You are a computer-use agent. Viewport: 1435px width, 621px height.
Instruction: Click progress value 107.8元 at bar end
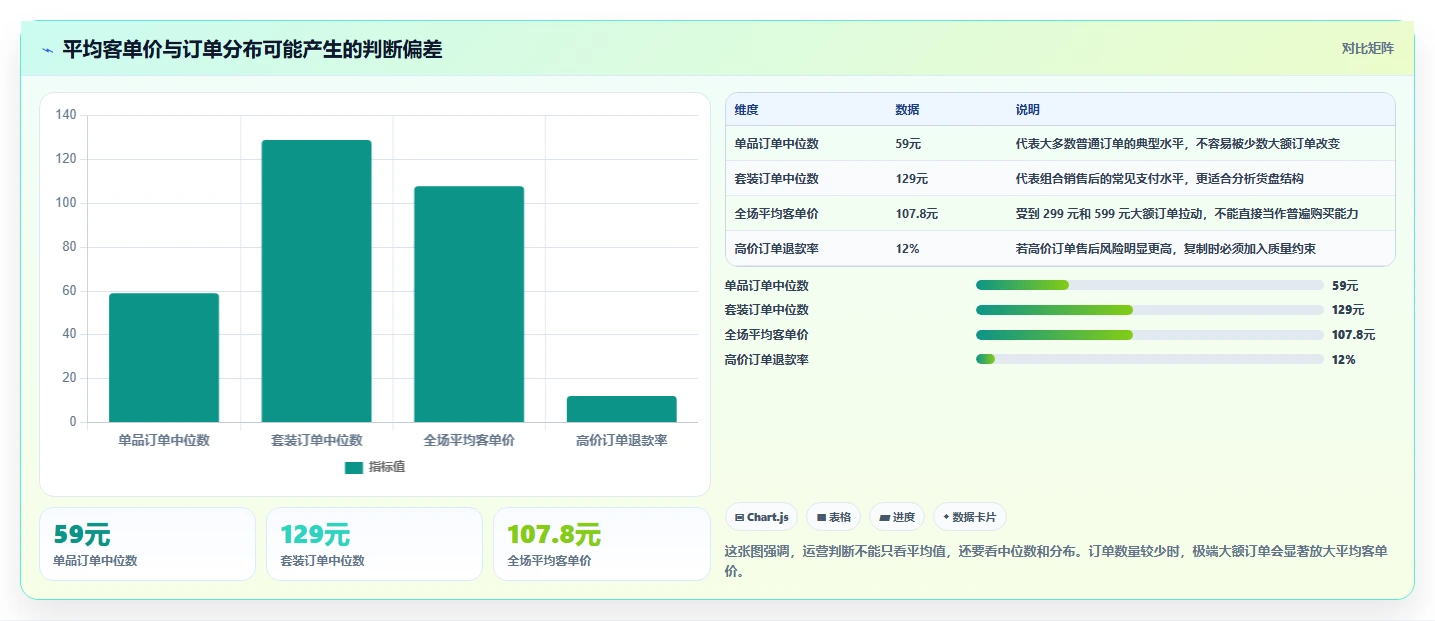[1353, 335]
